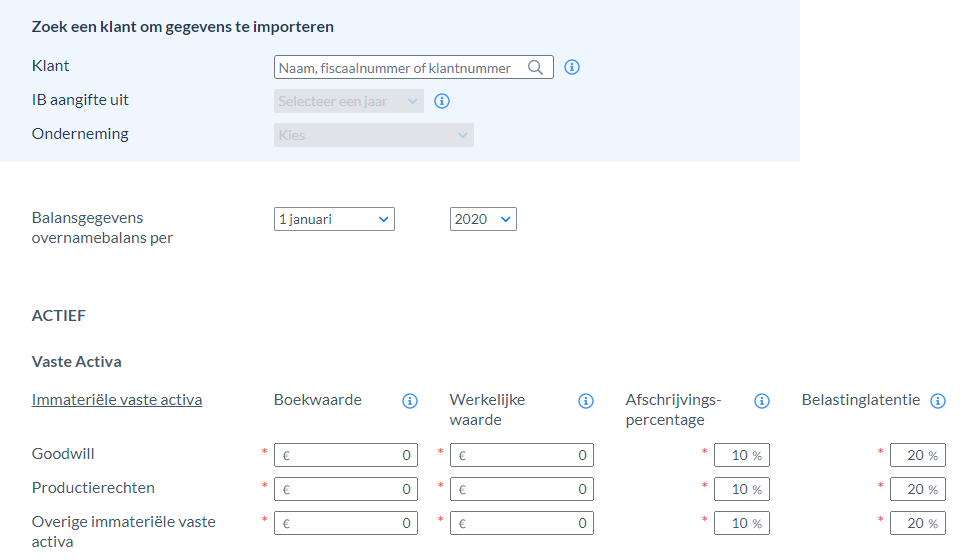Expand the 2020 year dropdown
Screen dimensions: 974x560
point(483,219)
